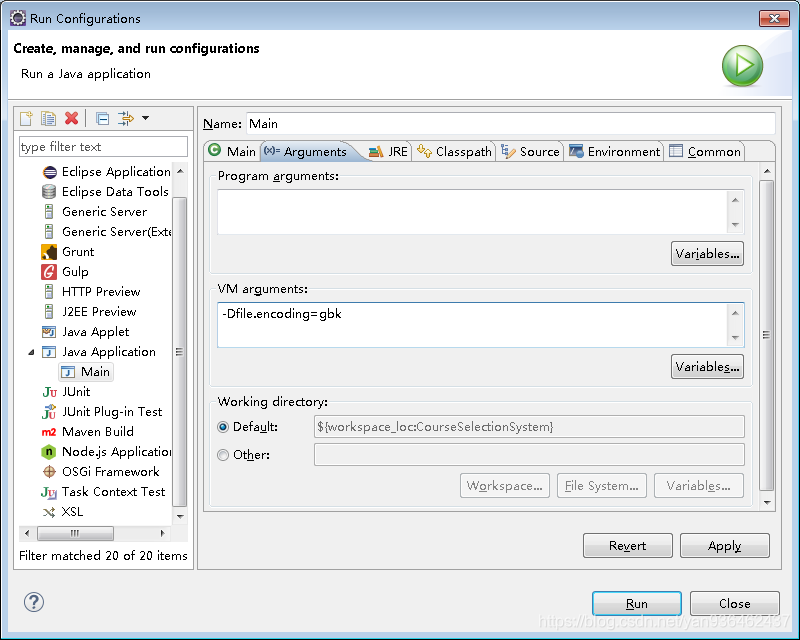Click tree horizontal scrollbar right arrow
Screen dimensions: 800x640
(x=162, y=533)
